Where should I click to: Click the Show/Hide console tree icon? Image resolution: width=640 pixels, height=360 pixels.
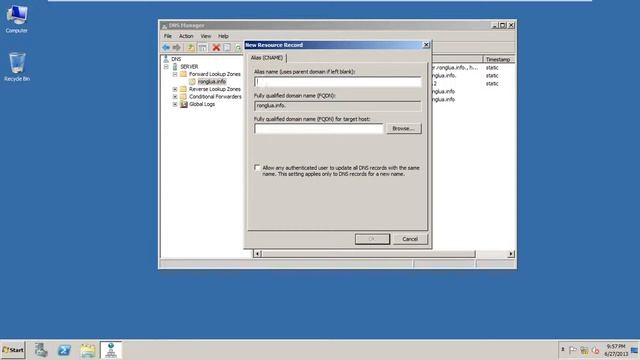tap(202, 47)
